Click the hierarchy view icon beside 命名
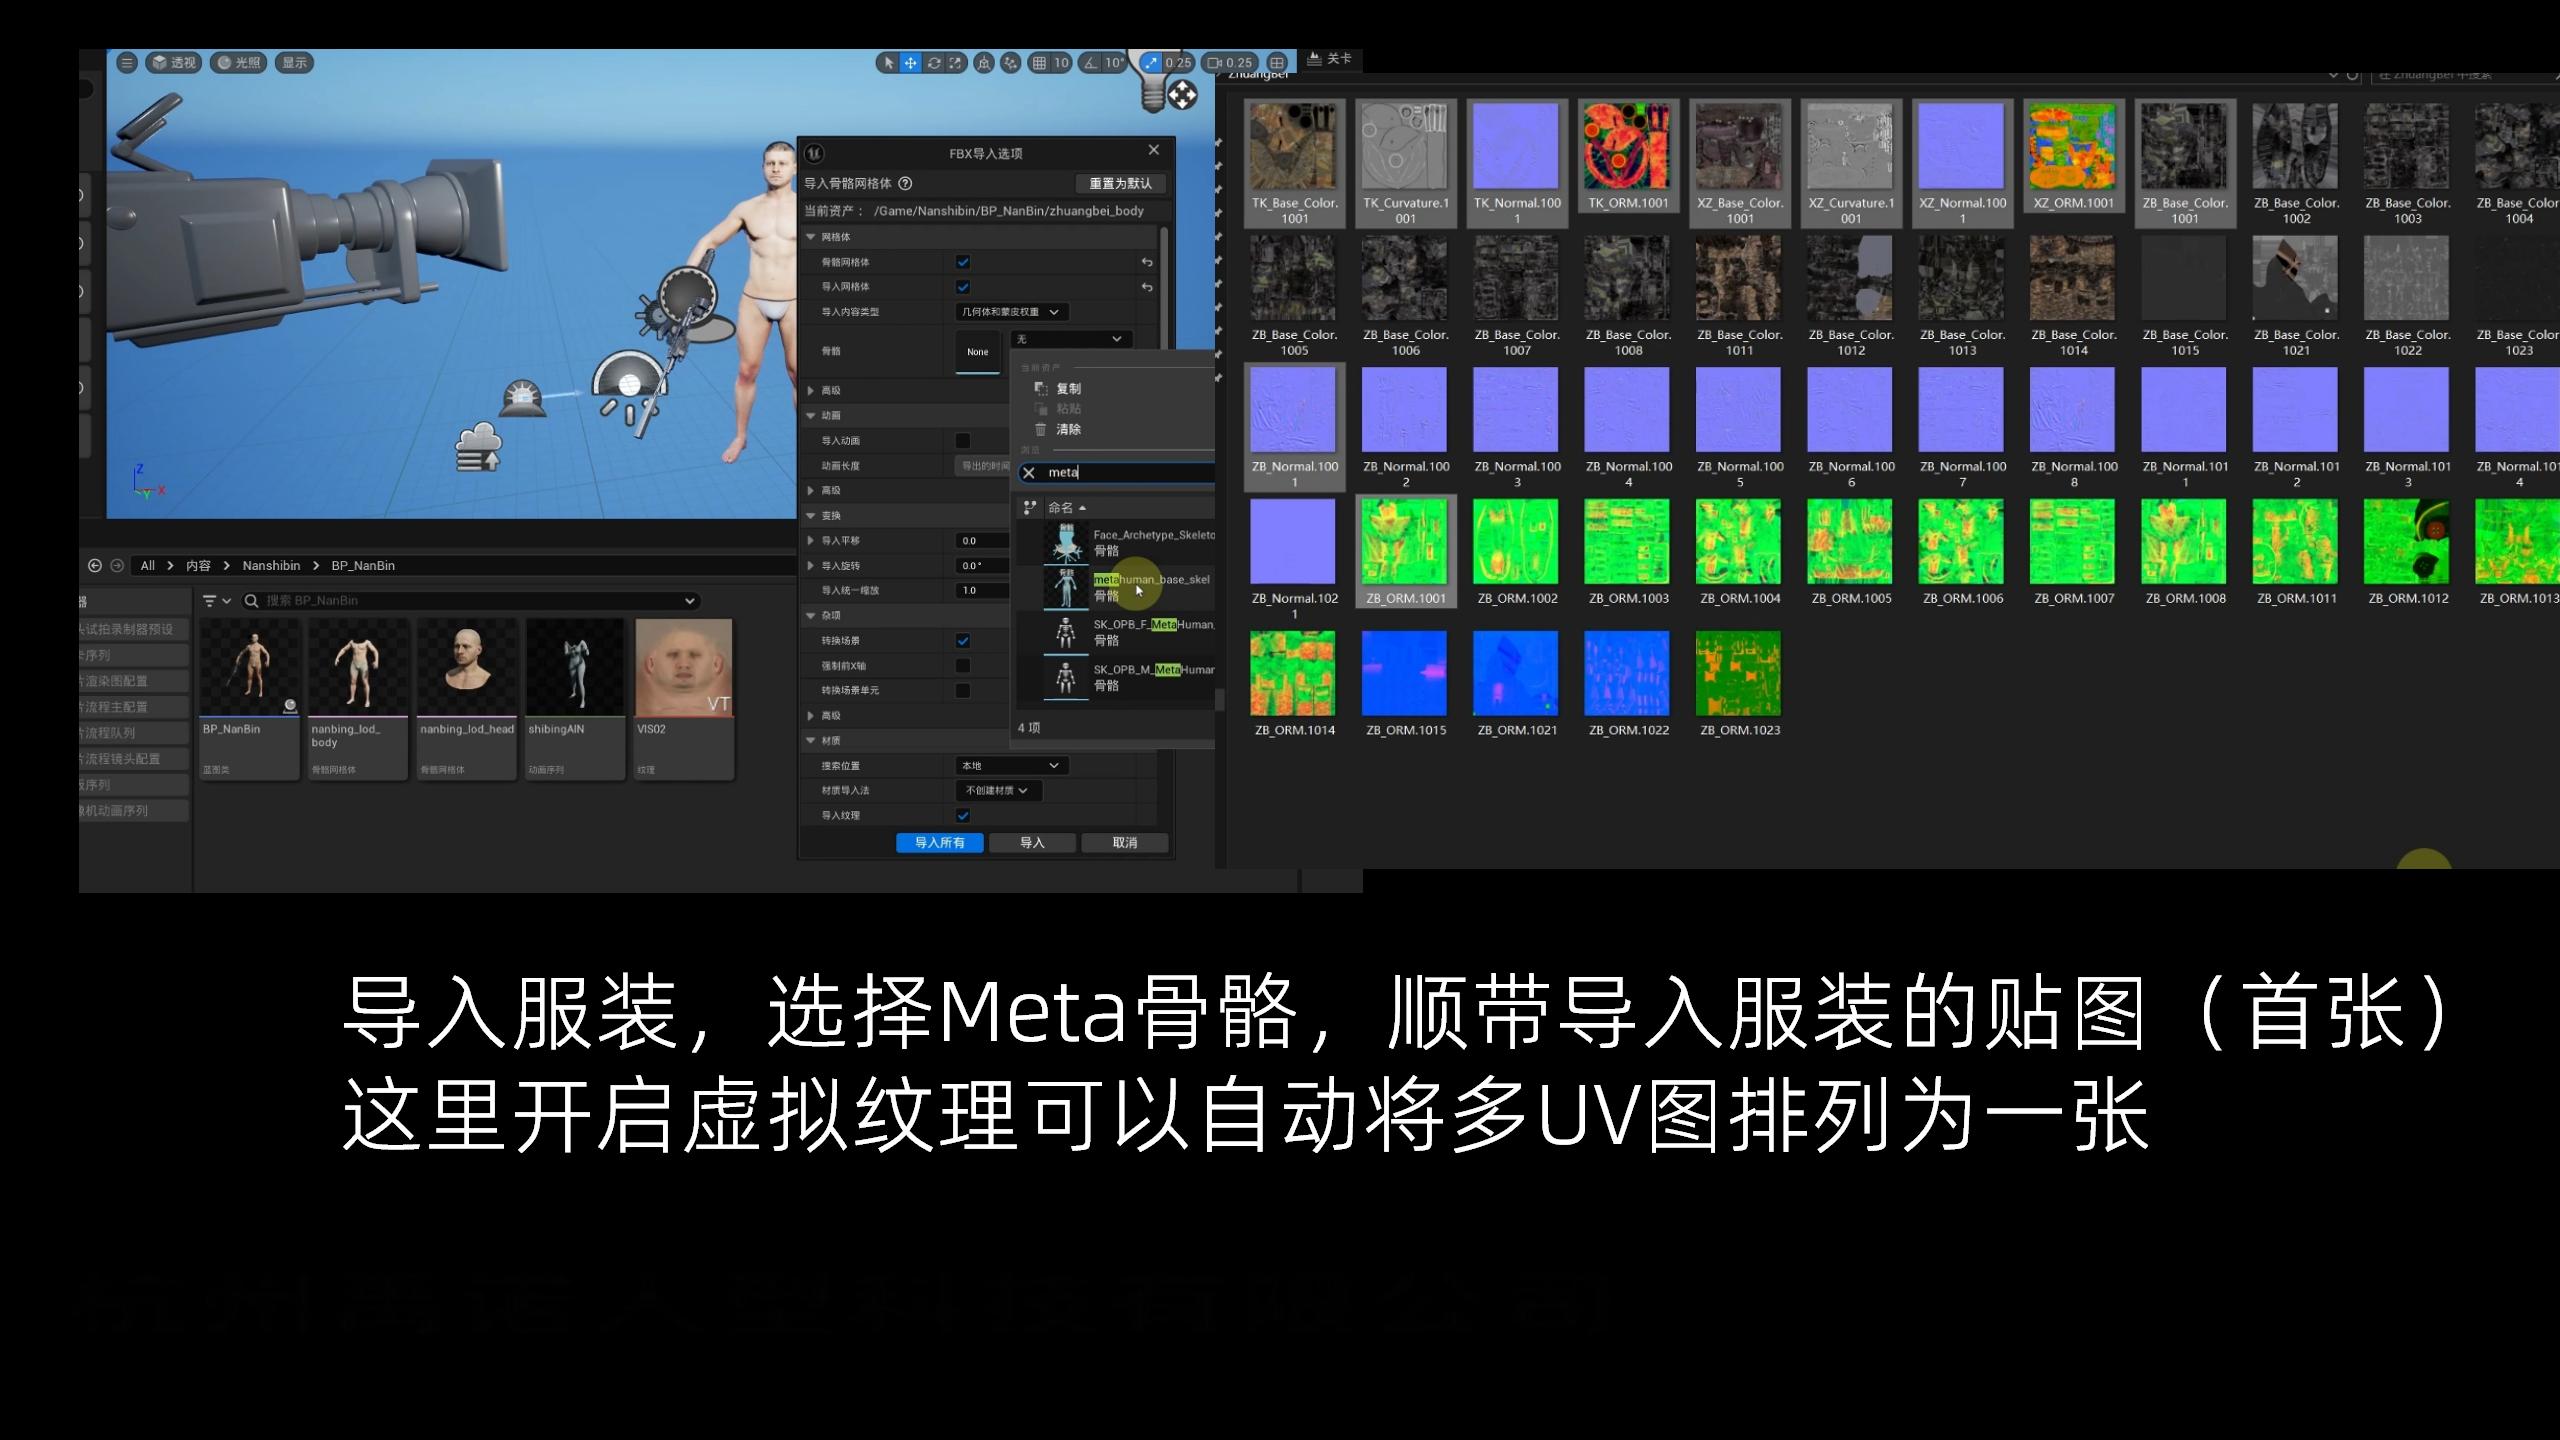Viewport: 2560px width, 1440px height. pyautogui.click(x=1030, y=508)
